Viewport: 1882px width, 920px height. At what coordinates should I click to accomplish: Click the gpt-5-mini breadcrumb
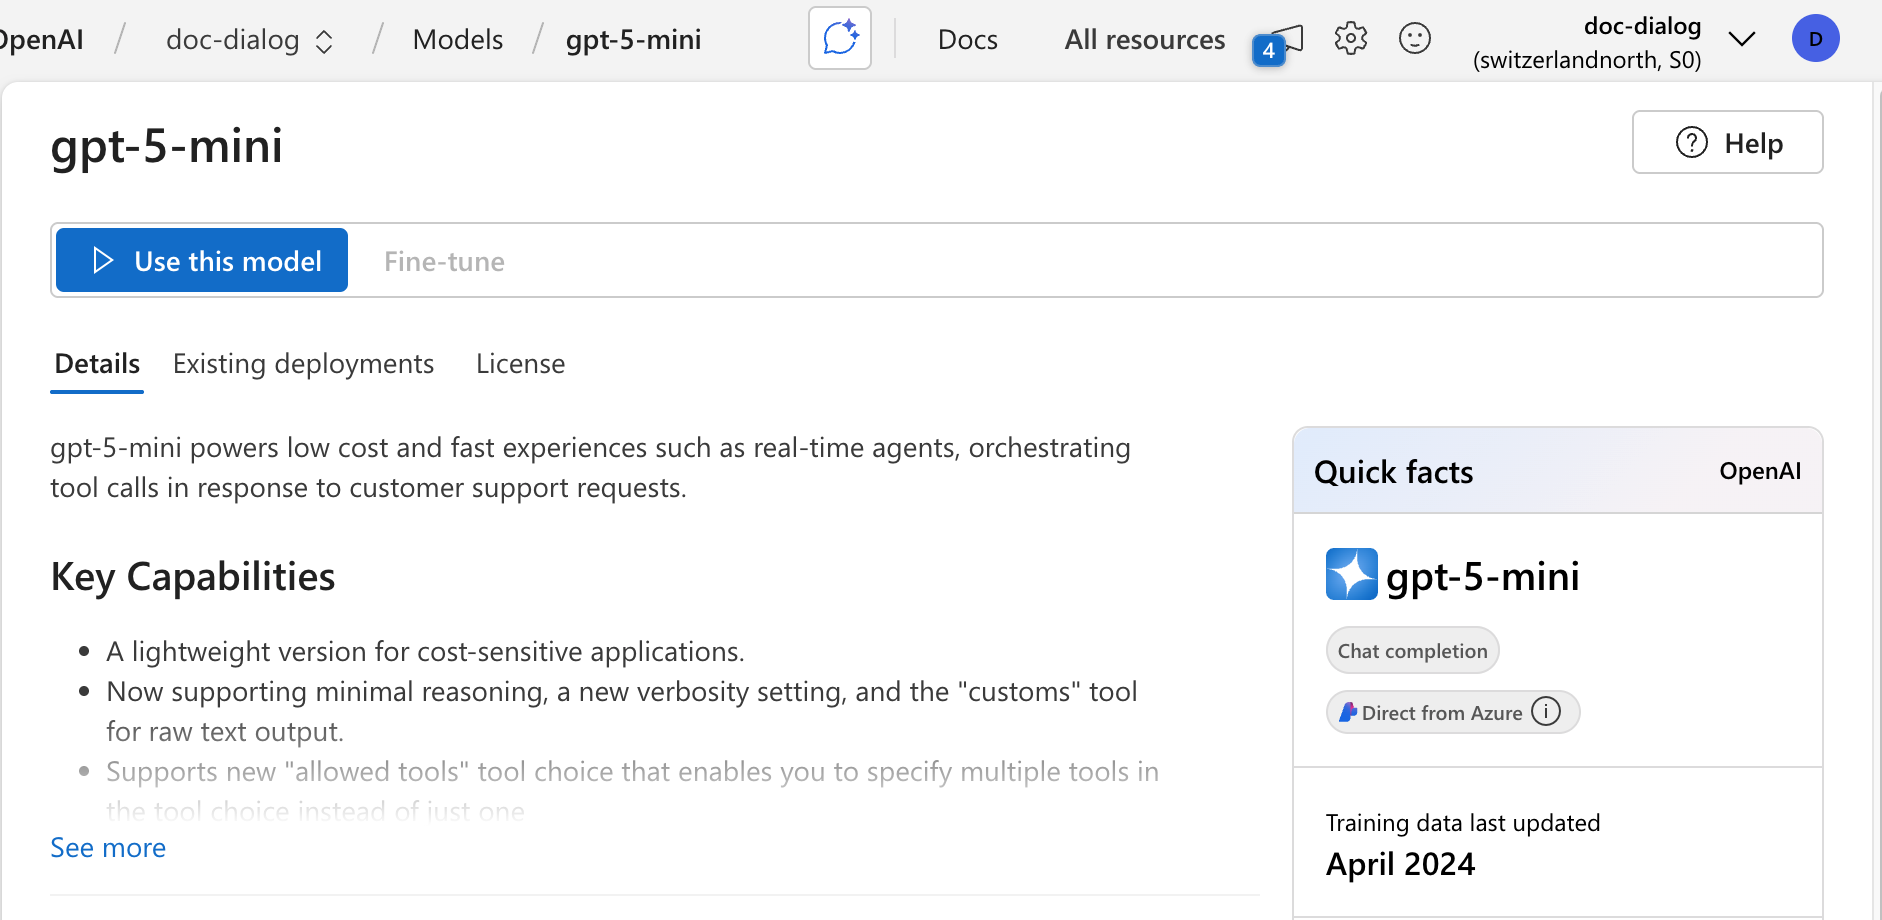(633, 40)
